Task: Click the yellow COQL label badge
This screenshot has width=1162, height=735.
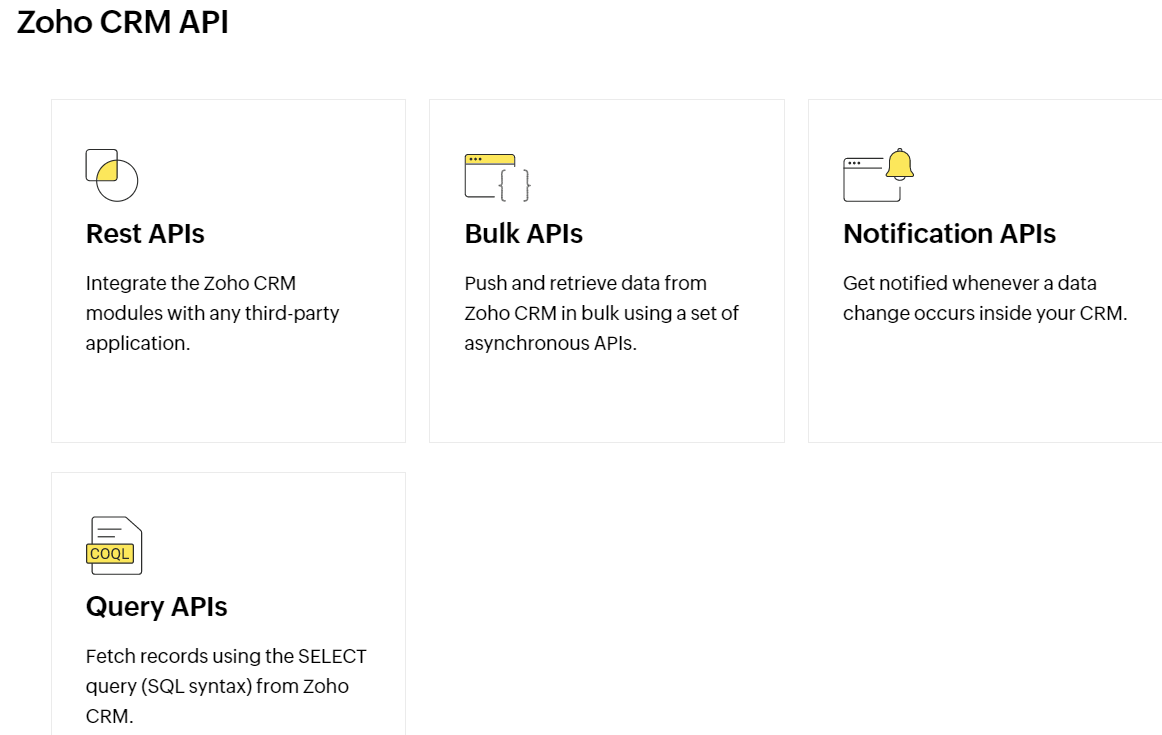Action: [110, 553]
